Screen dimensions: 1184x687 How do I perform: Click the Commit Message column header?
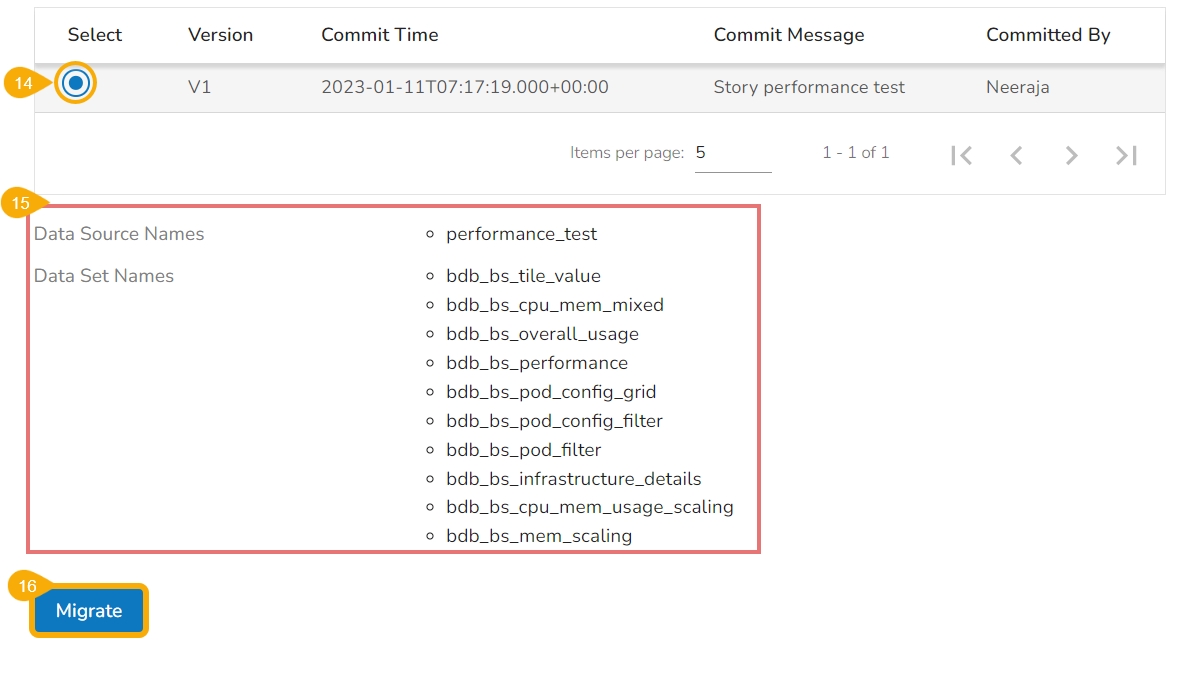pos(788,35)
